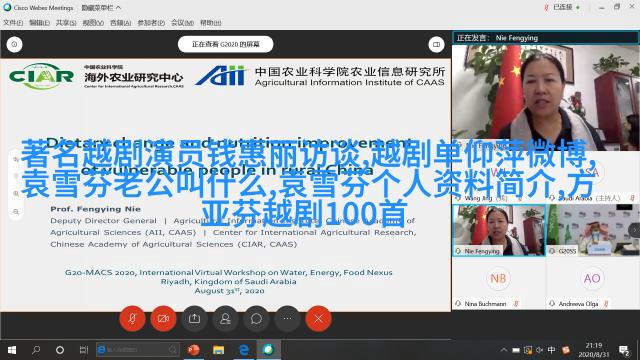Switch input method via 中 tray icon

point(551,350)
